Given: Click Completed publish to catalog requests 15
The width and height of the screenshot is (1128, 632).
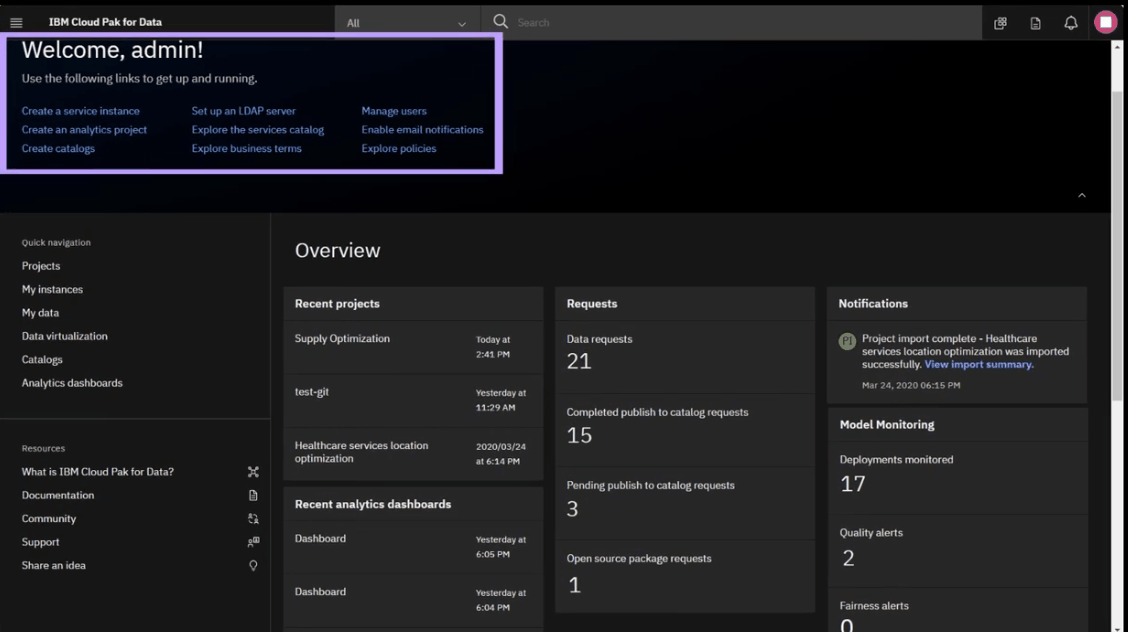Looking at the screenshot, I should point(579,436).
